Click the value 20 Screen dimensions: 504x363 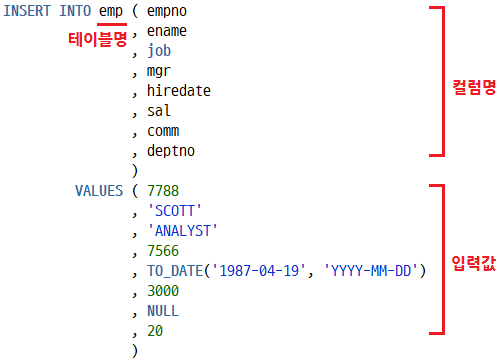point(155,331)
